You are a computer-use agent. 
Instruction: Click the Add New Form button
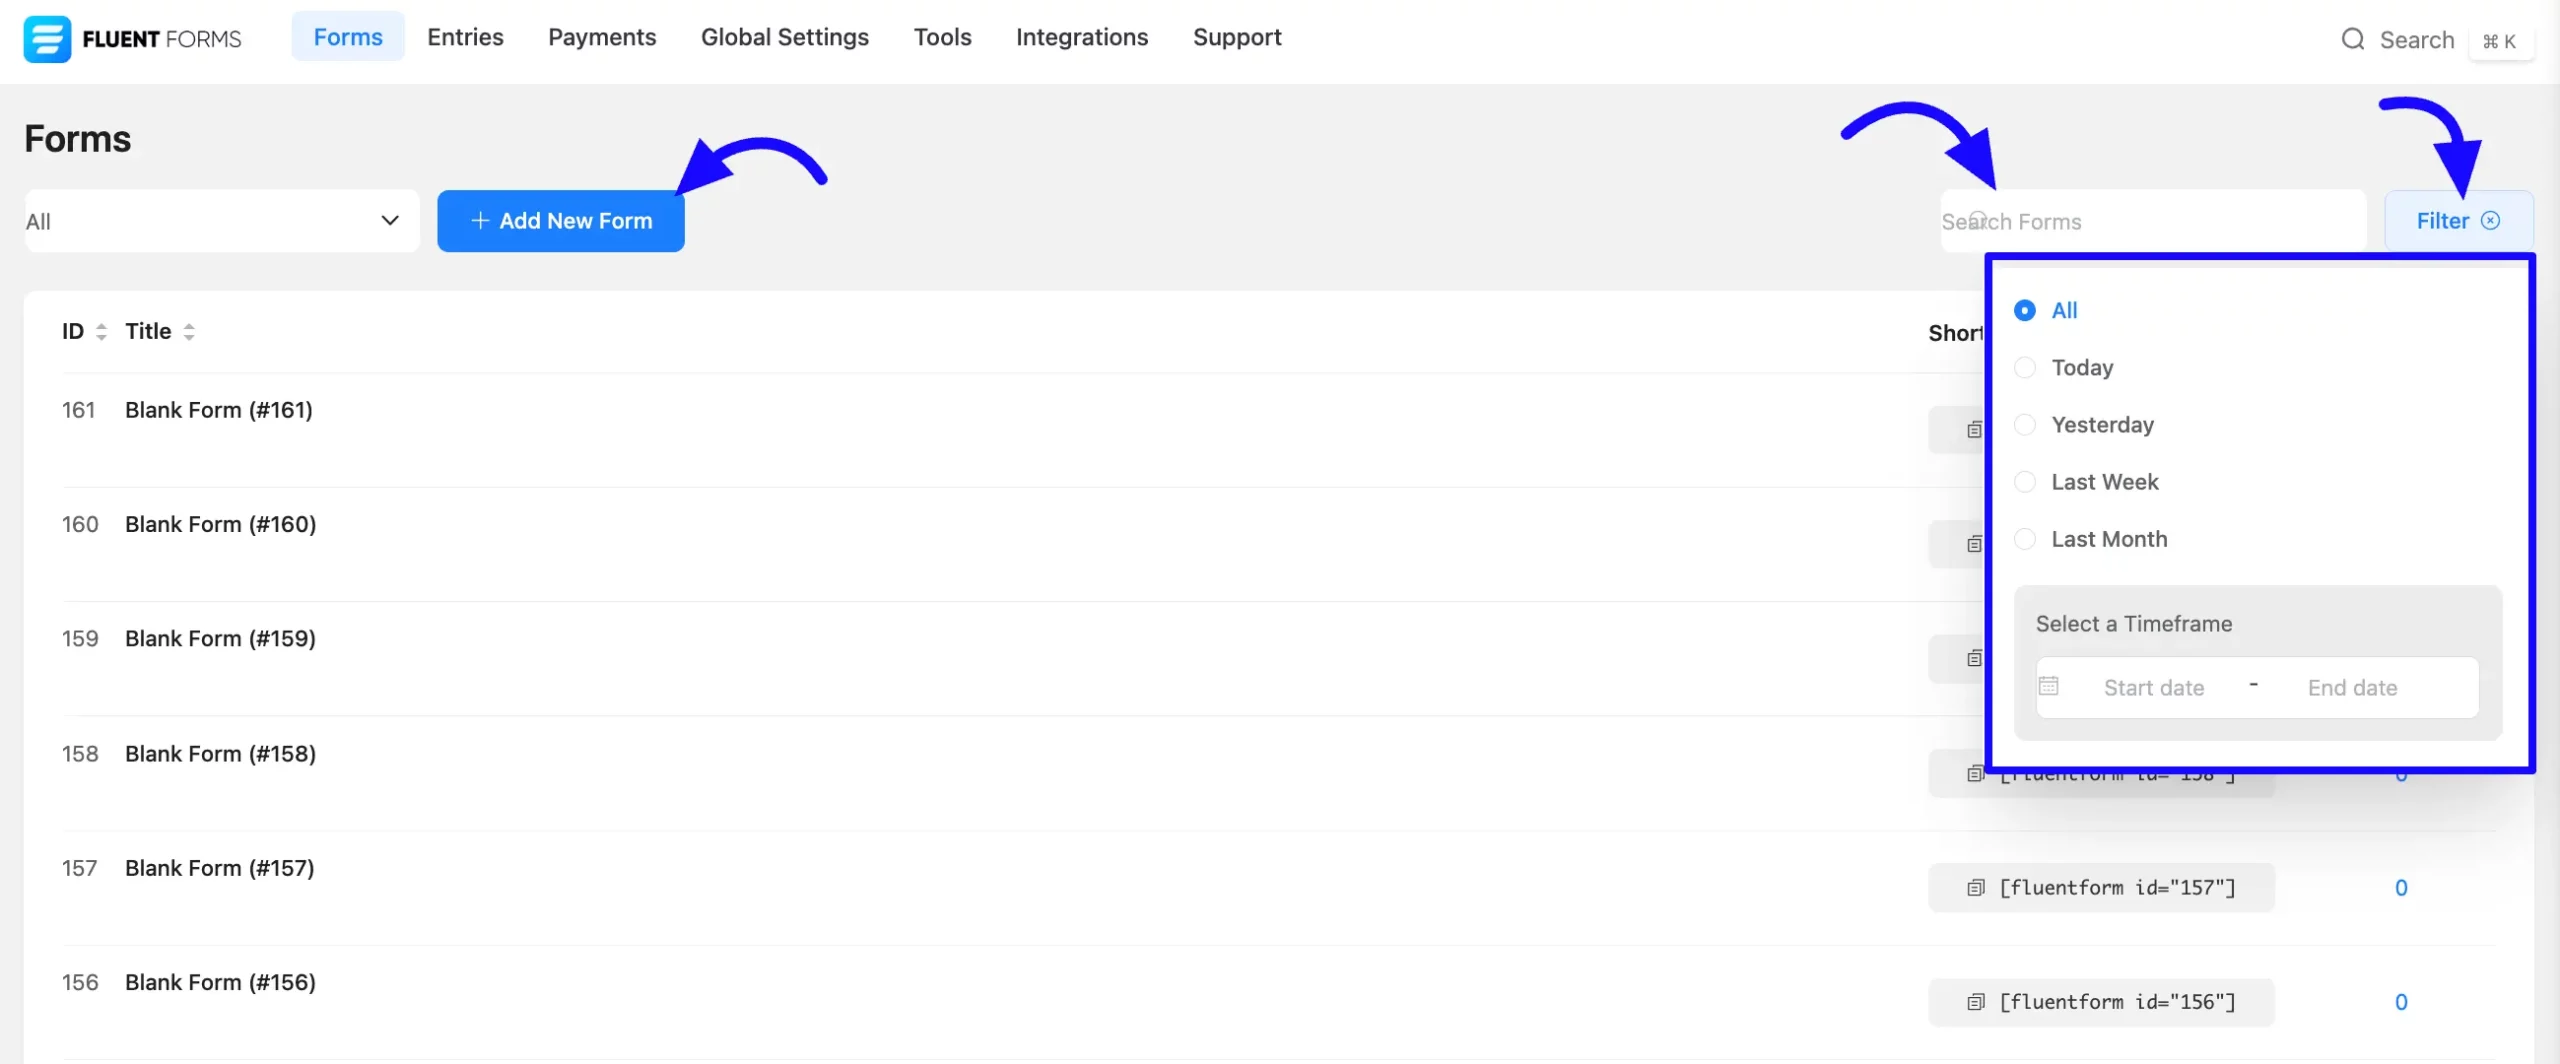point(561,221)
